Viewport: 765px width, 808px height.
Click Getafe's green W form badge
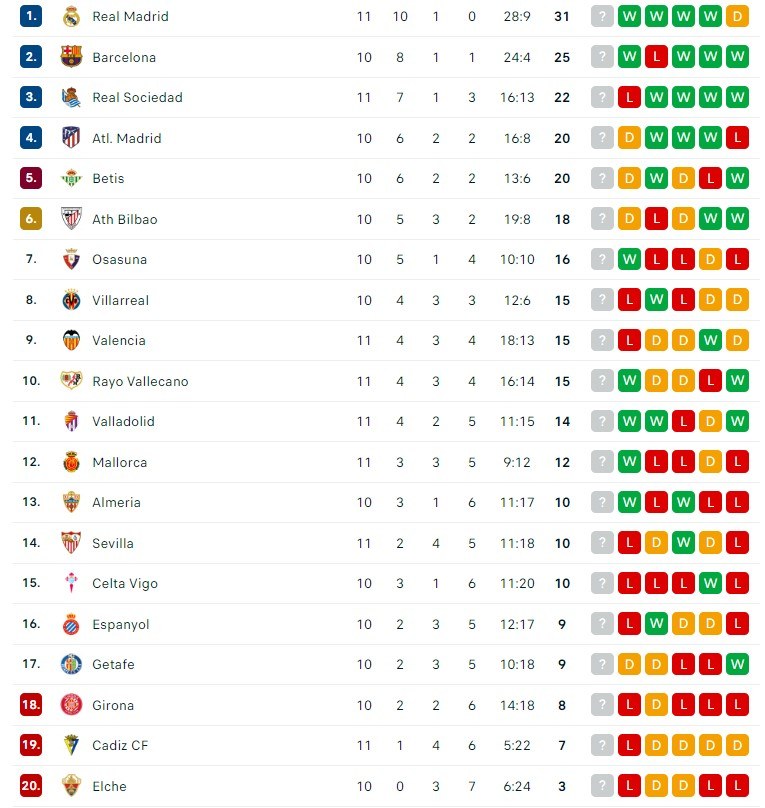737,664
